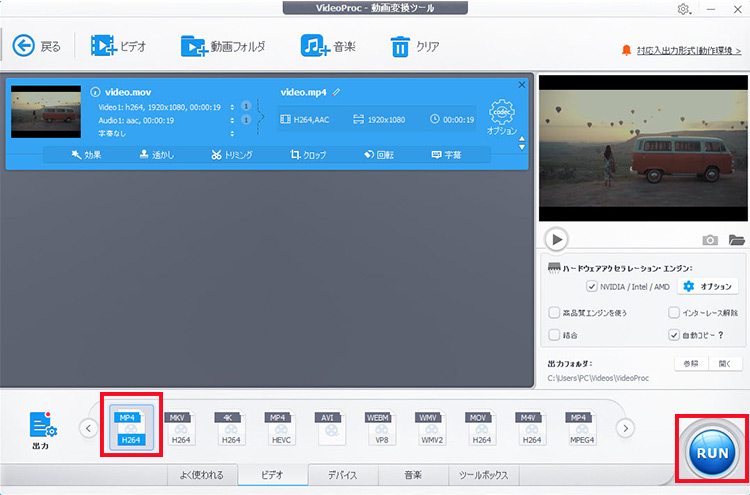Play the preview video
750x495 pixels.
[556, 239]
